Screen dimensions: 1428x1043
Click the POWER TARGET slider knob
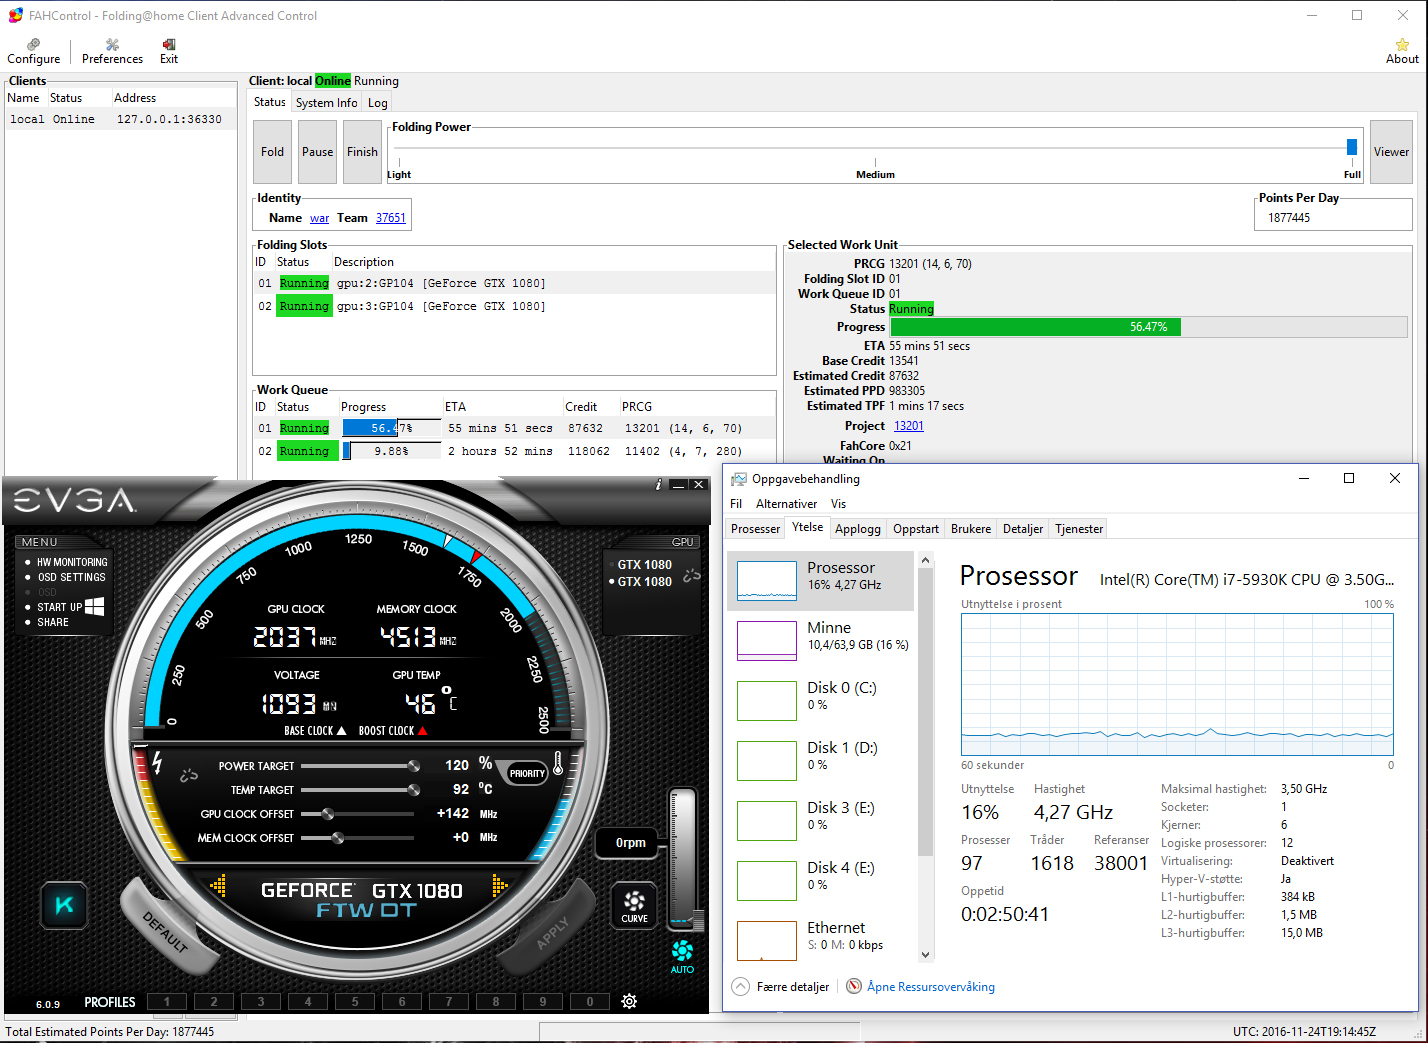coord(413,766)
